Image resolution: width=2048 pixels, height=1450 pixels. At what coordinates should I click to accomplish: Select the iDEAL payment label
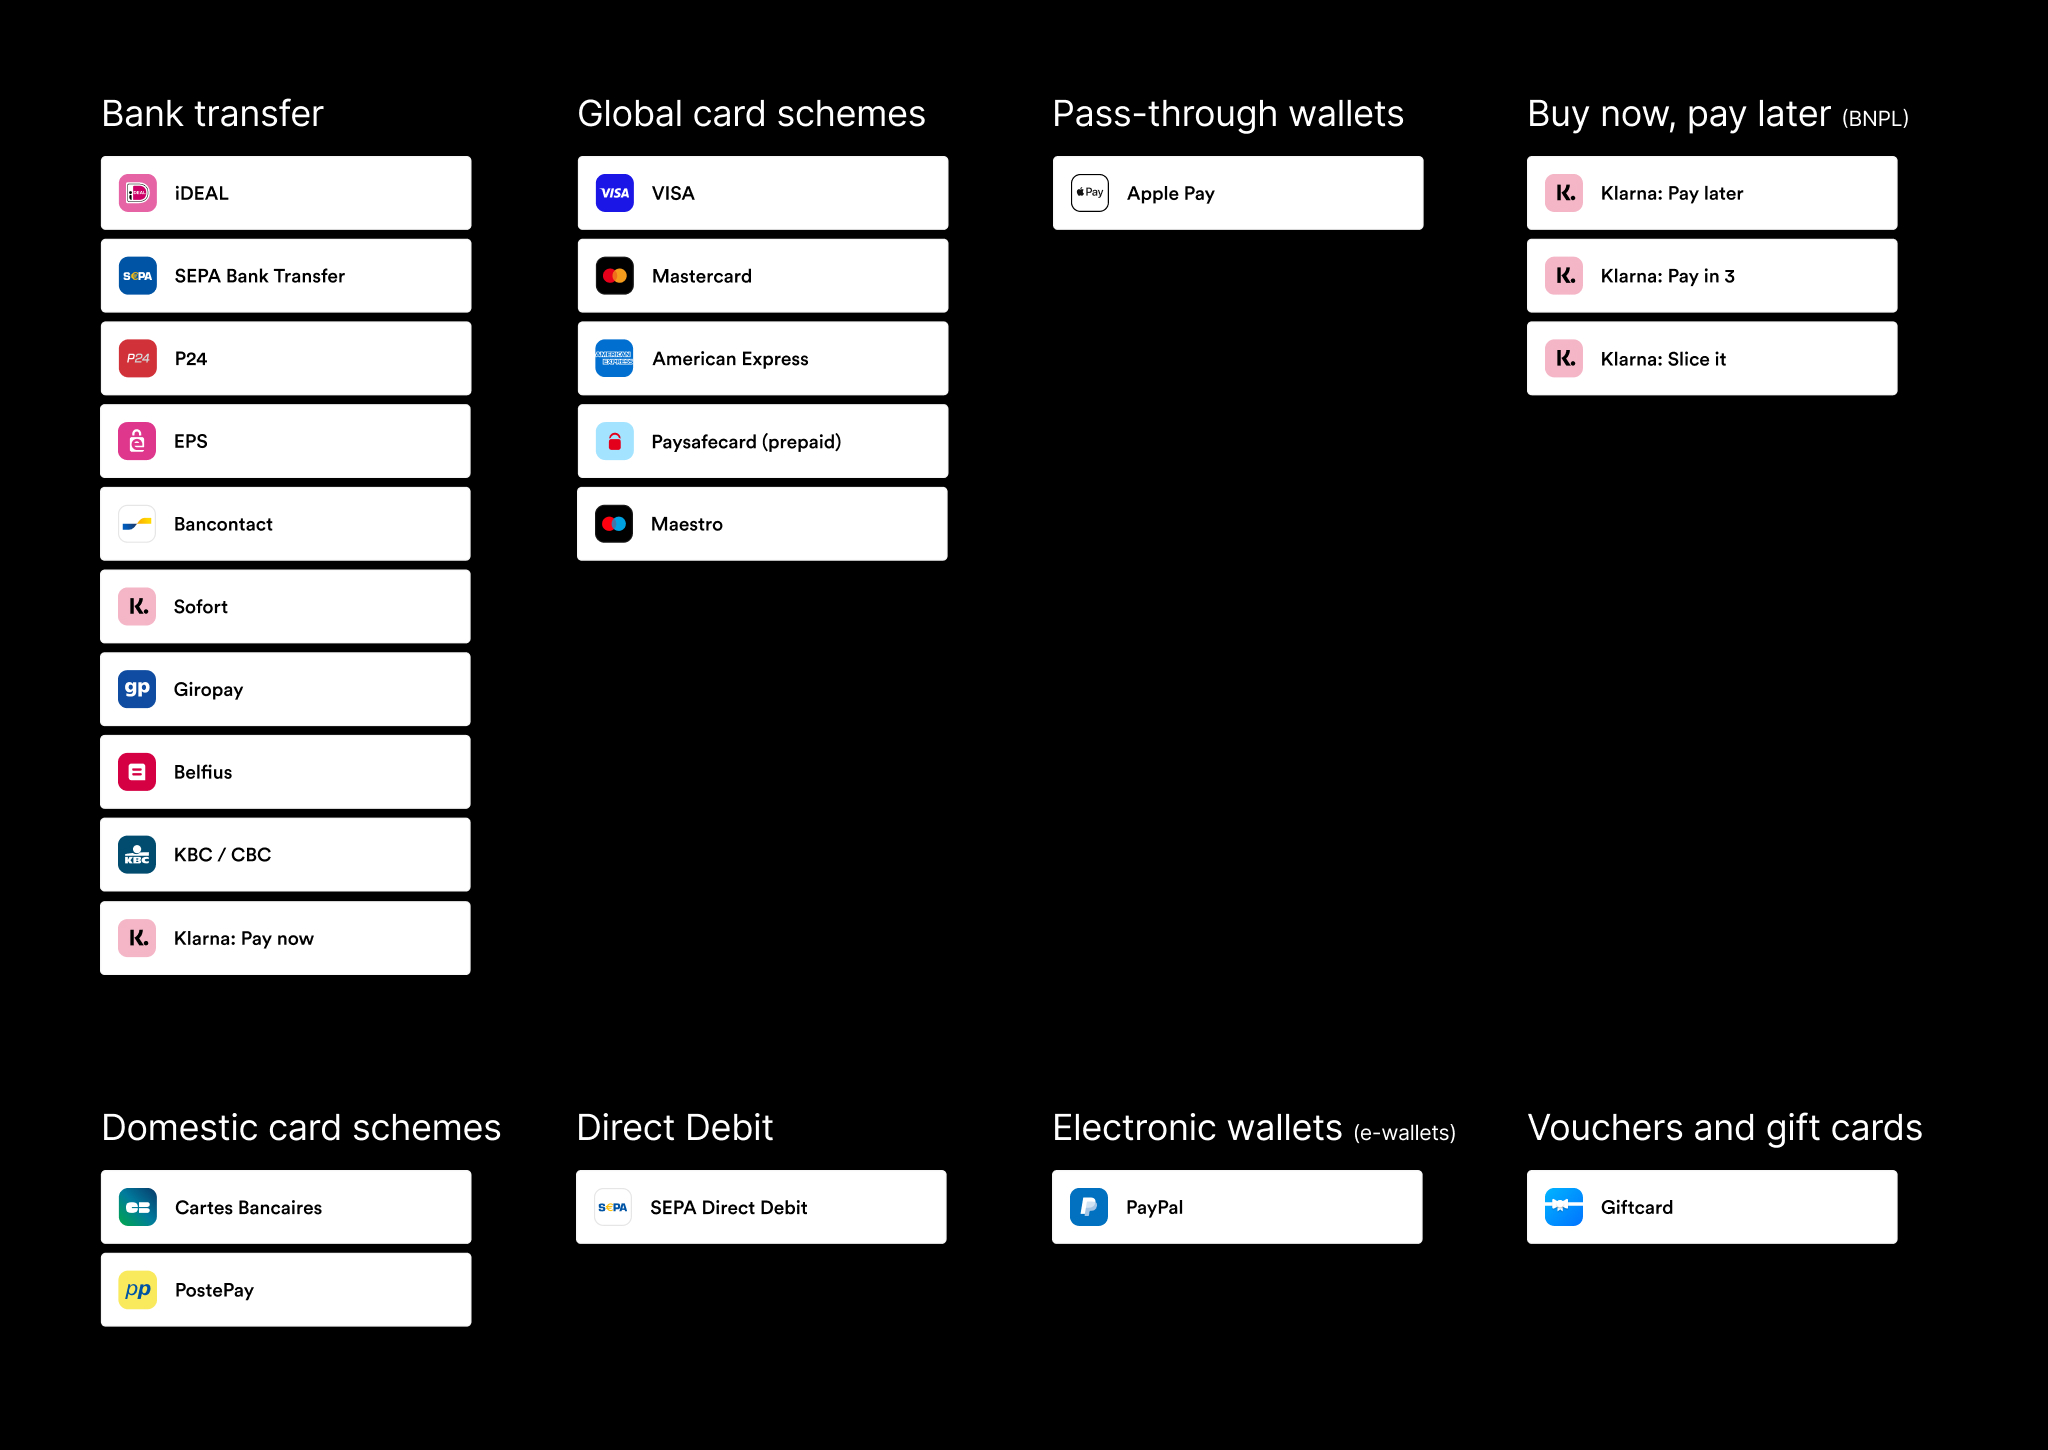pyautogui.click(x=202, y=193)
